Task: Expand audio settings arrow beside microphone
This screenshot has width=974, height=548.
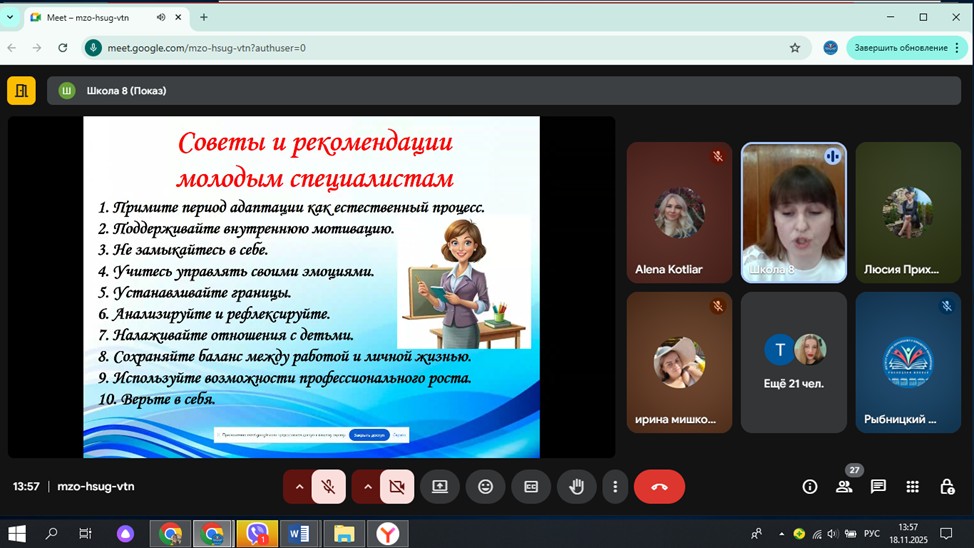Action: (298, 487)
